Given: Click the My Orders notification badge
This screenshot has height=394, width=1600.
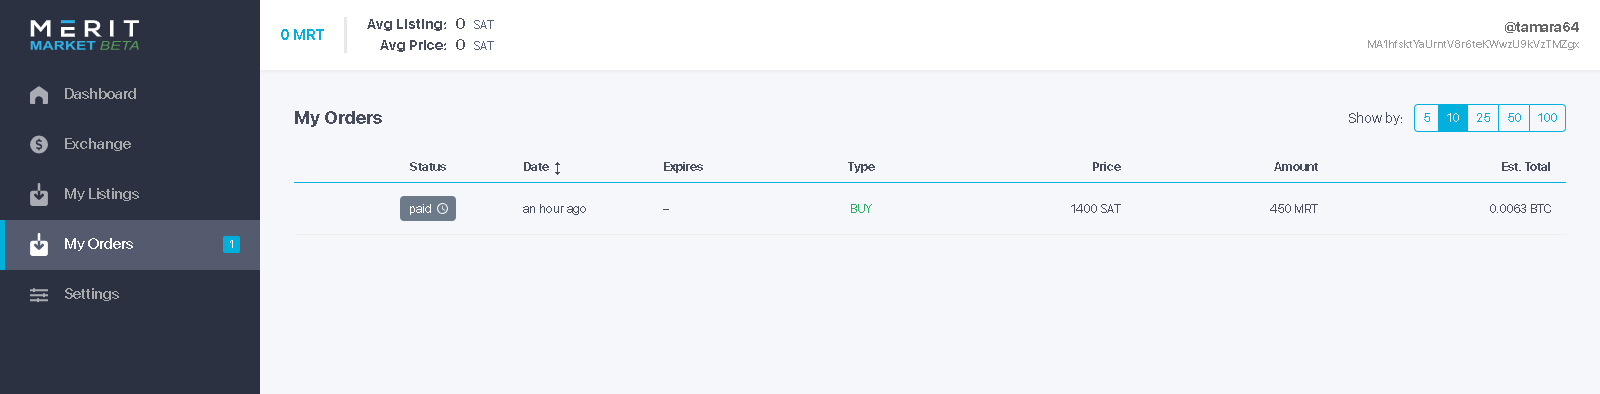Looking at the screenshot, I should (231, 244).
